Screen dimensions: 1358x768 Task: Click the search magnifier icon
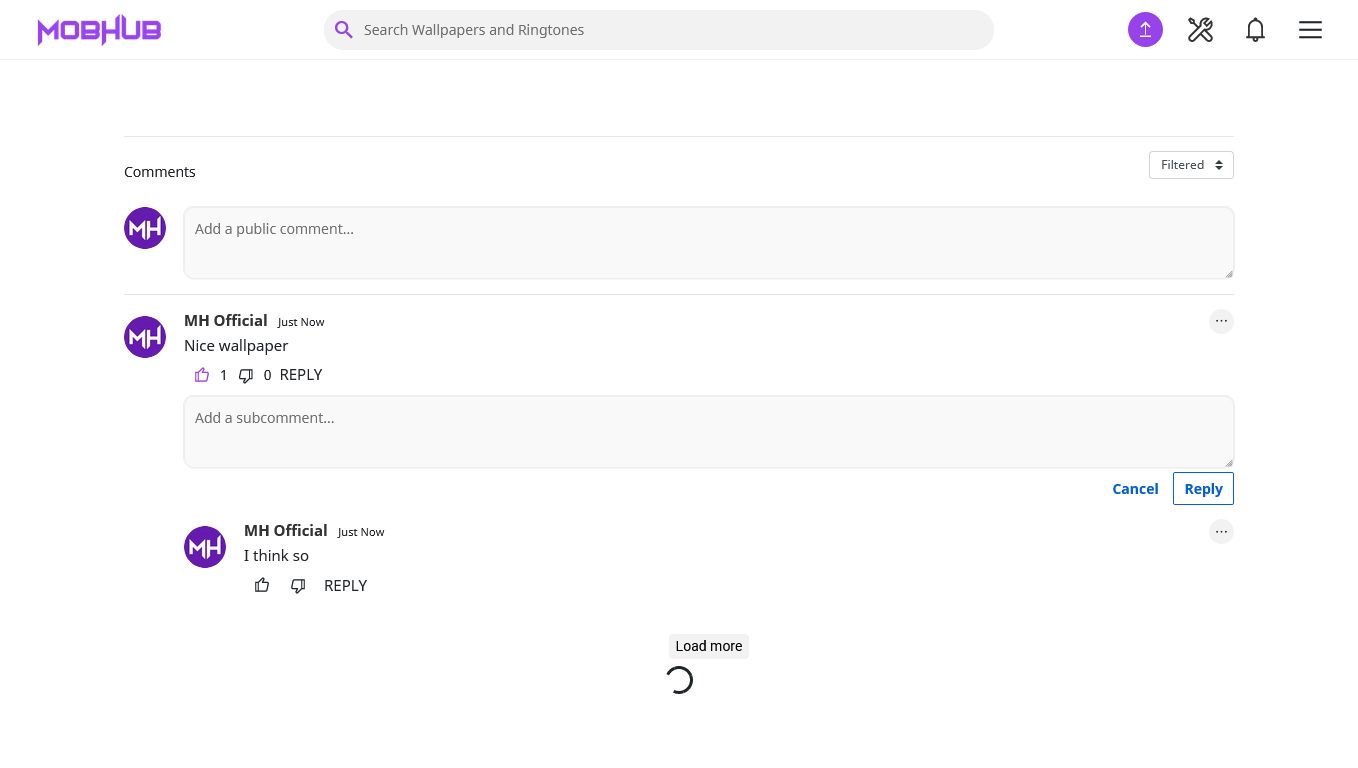click(x=344, y=30)
